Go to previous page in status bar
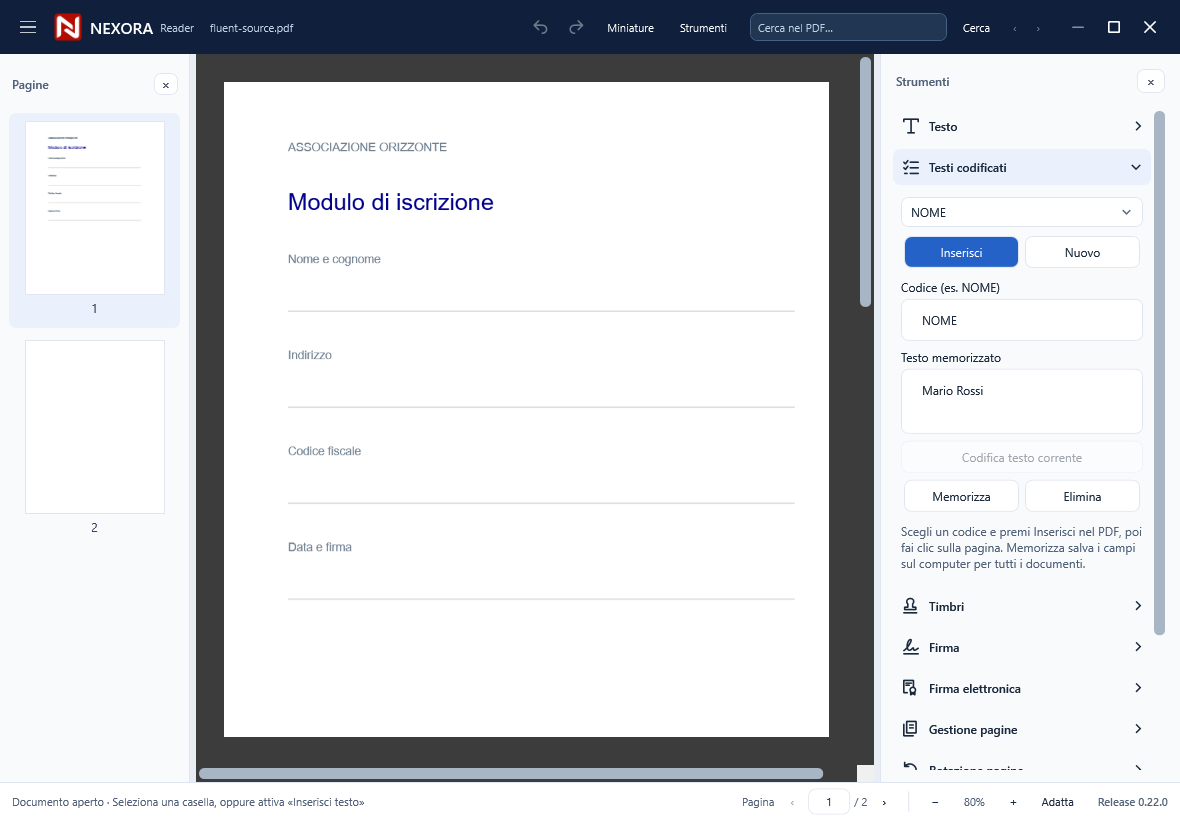This screenshot has width=1180, height=820. (x=792, y=803)
